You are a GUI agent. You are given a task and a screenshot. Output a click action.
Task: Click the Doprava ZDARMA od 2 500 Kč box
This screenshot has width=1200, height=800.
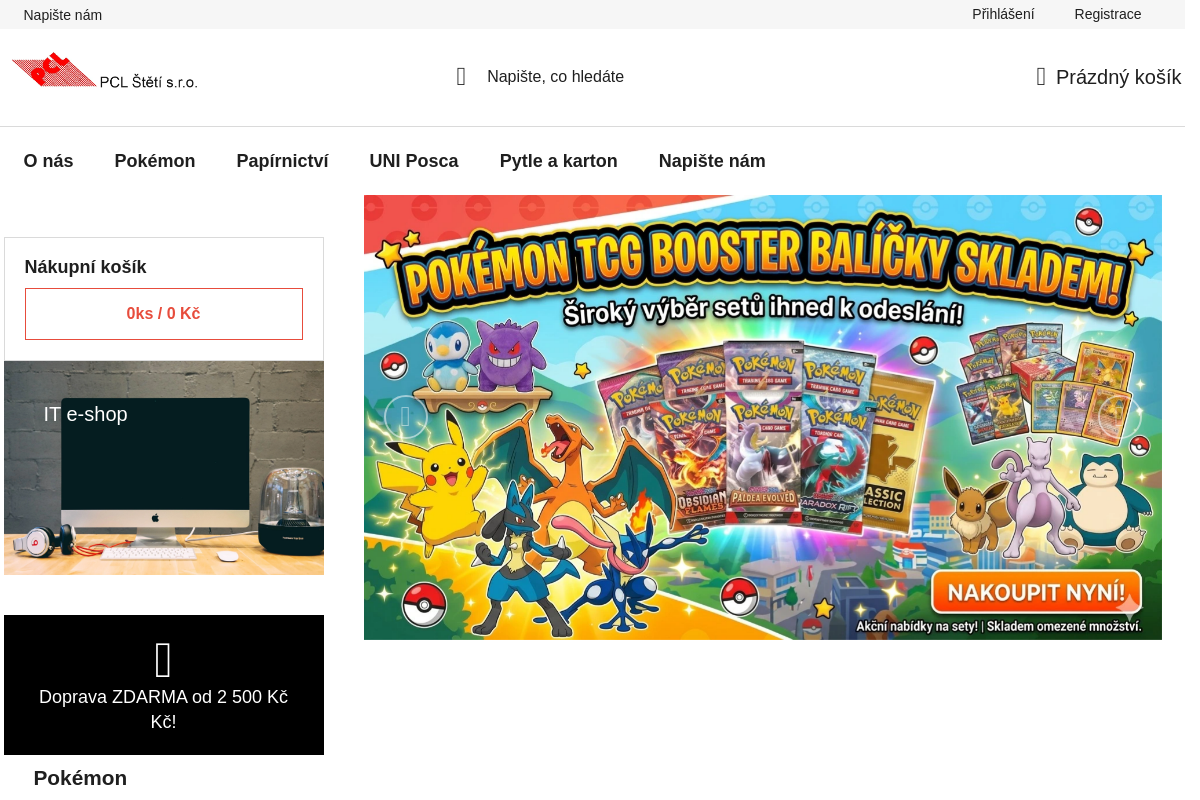coord(164,685)
